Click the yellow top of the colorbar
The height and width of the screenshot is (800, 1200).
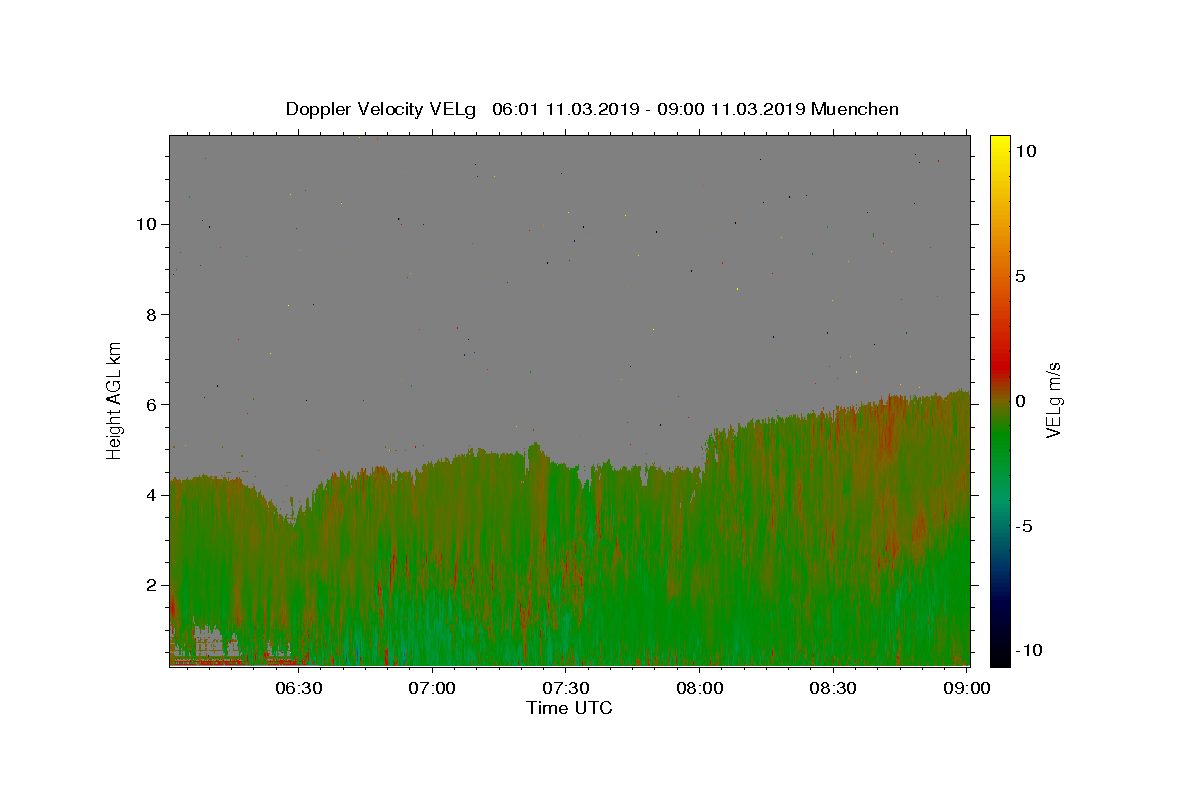click(x=1000, y=145)
